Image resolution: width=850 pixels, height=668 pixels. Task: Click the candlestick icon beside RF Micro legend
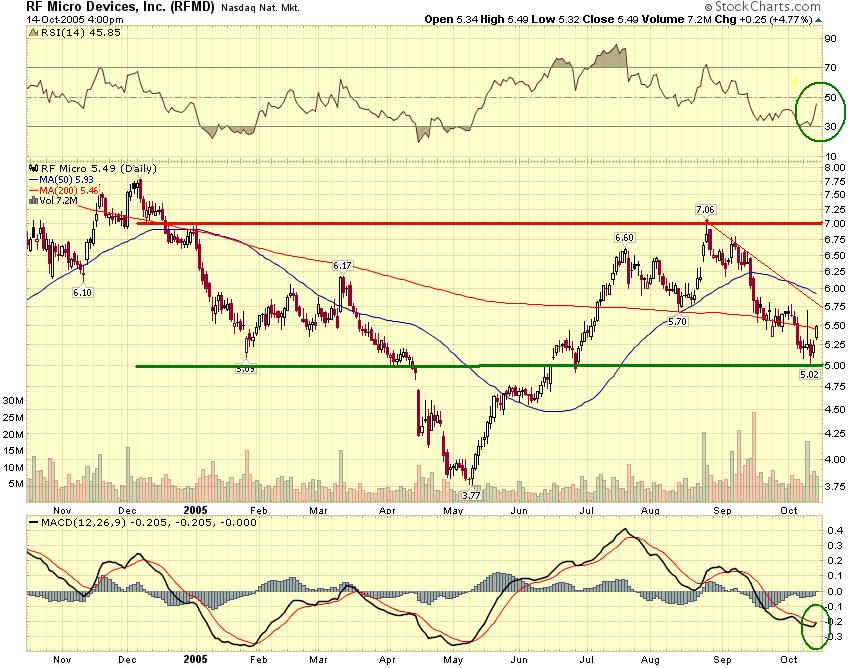tap(33, 169)
